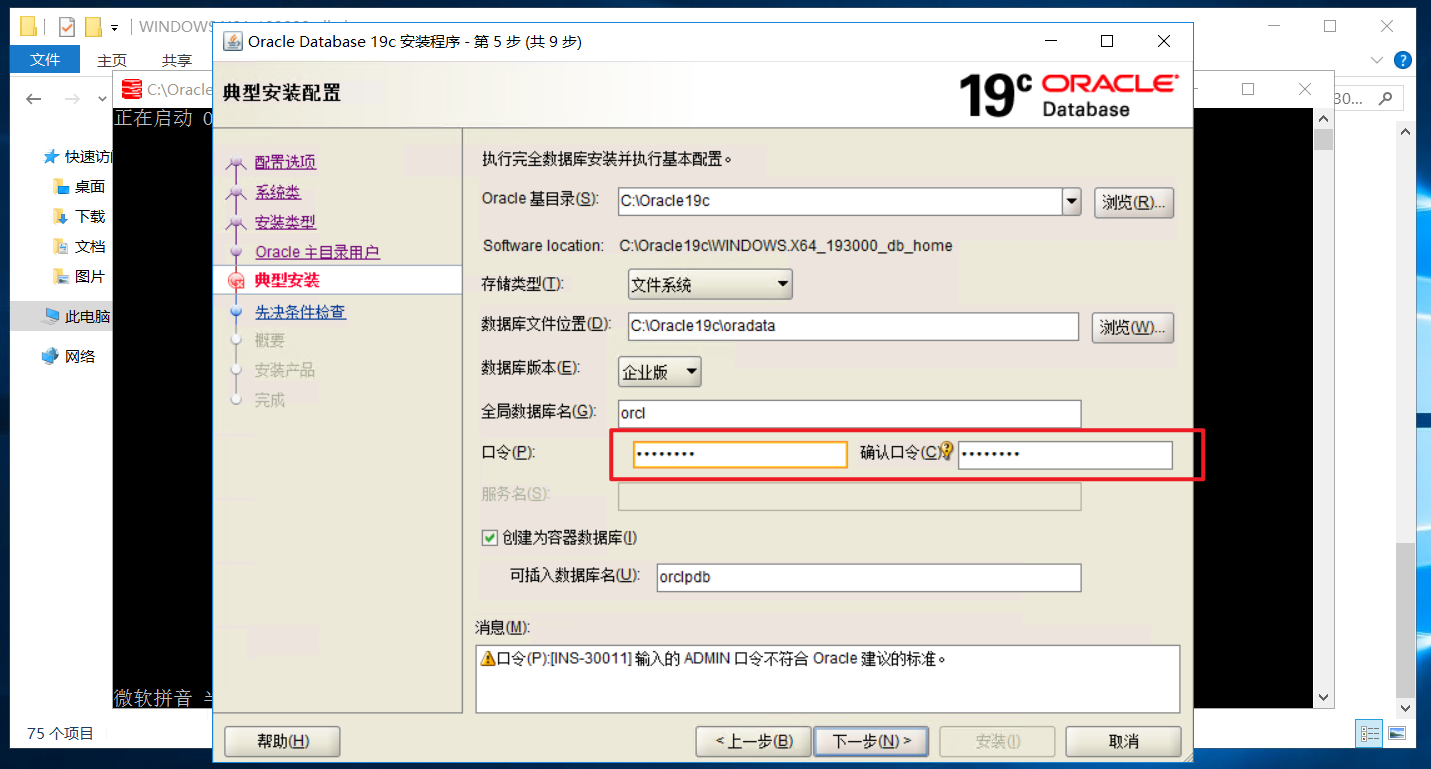
Task: Click the File Explorer help question mark icon
Action: point(1403,60)
